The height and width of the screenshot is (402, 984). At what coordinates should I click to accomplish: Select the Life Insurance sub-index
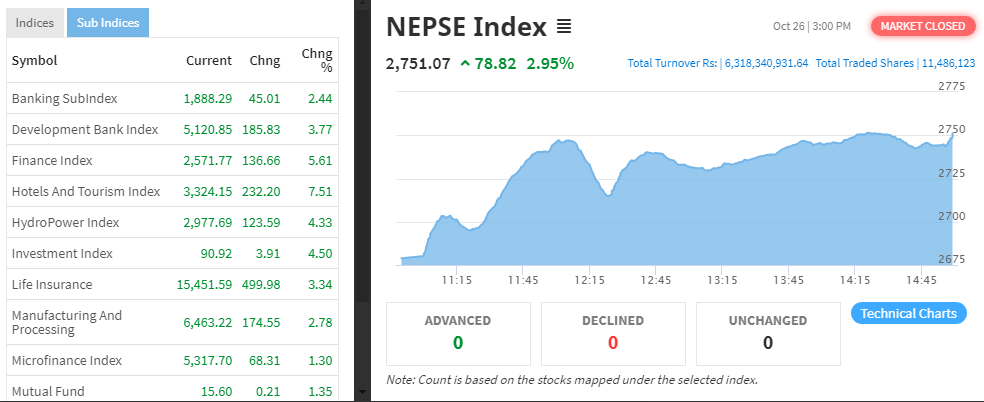coord(173,285)
